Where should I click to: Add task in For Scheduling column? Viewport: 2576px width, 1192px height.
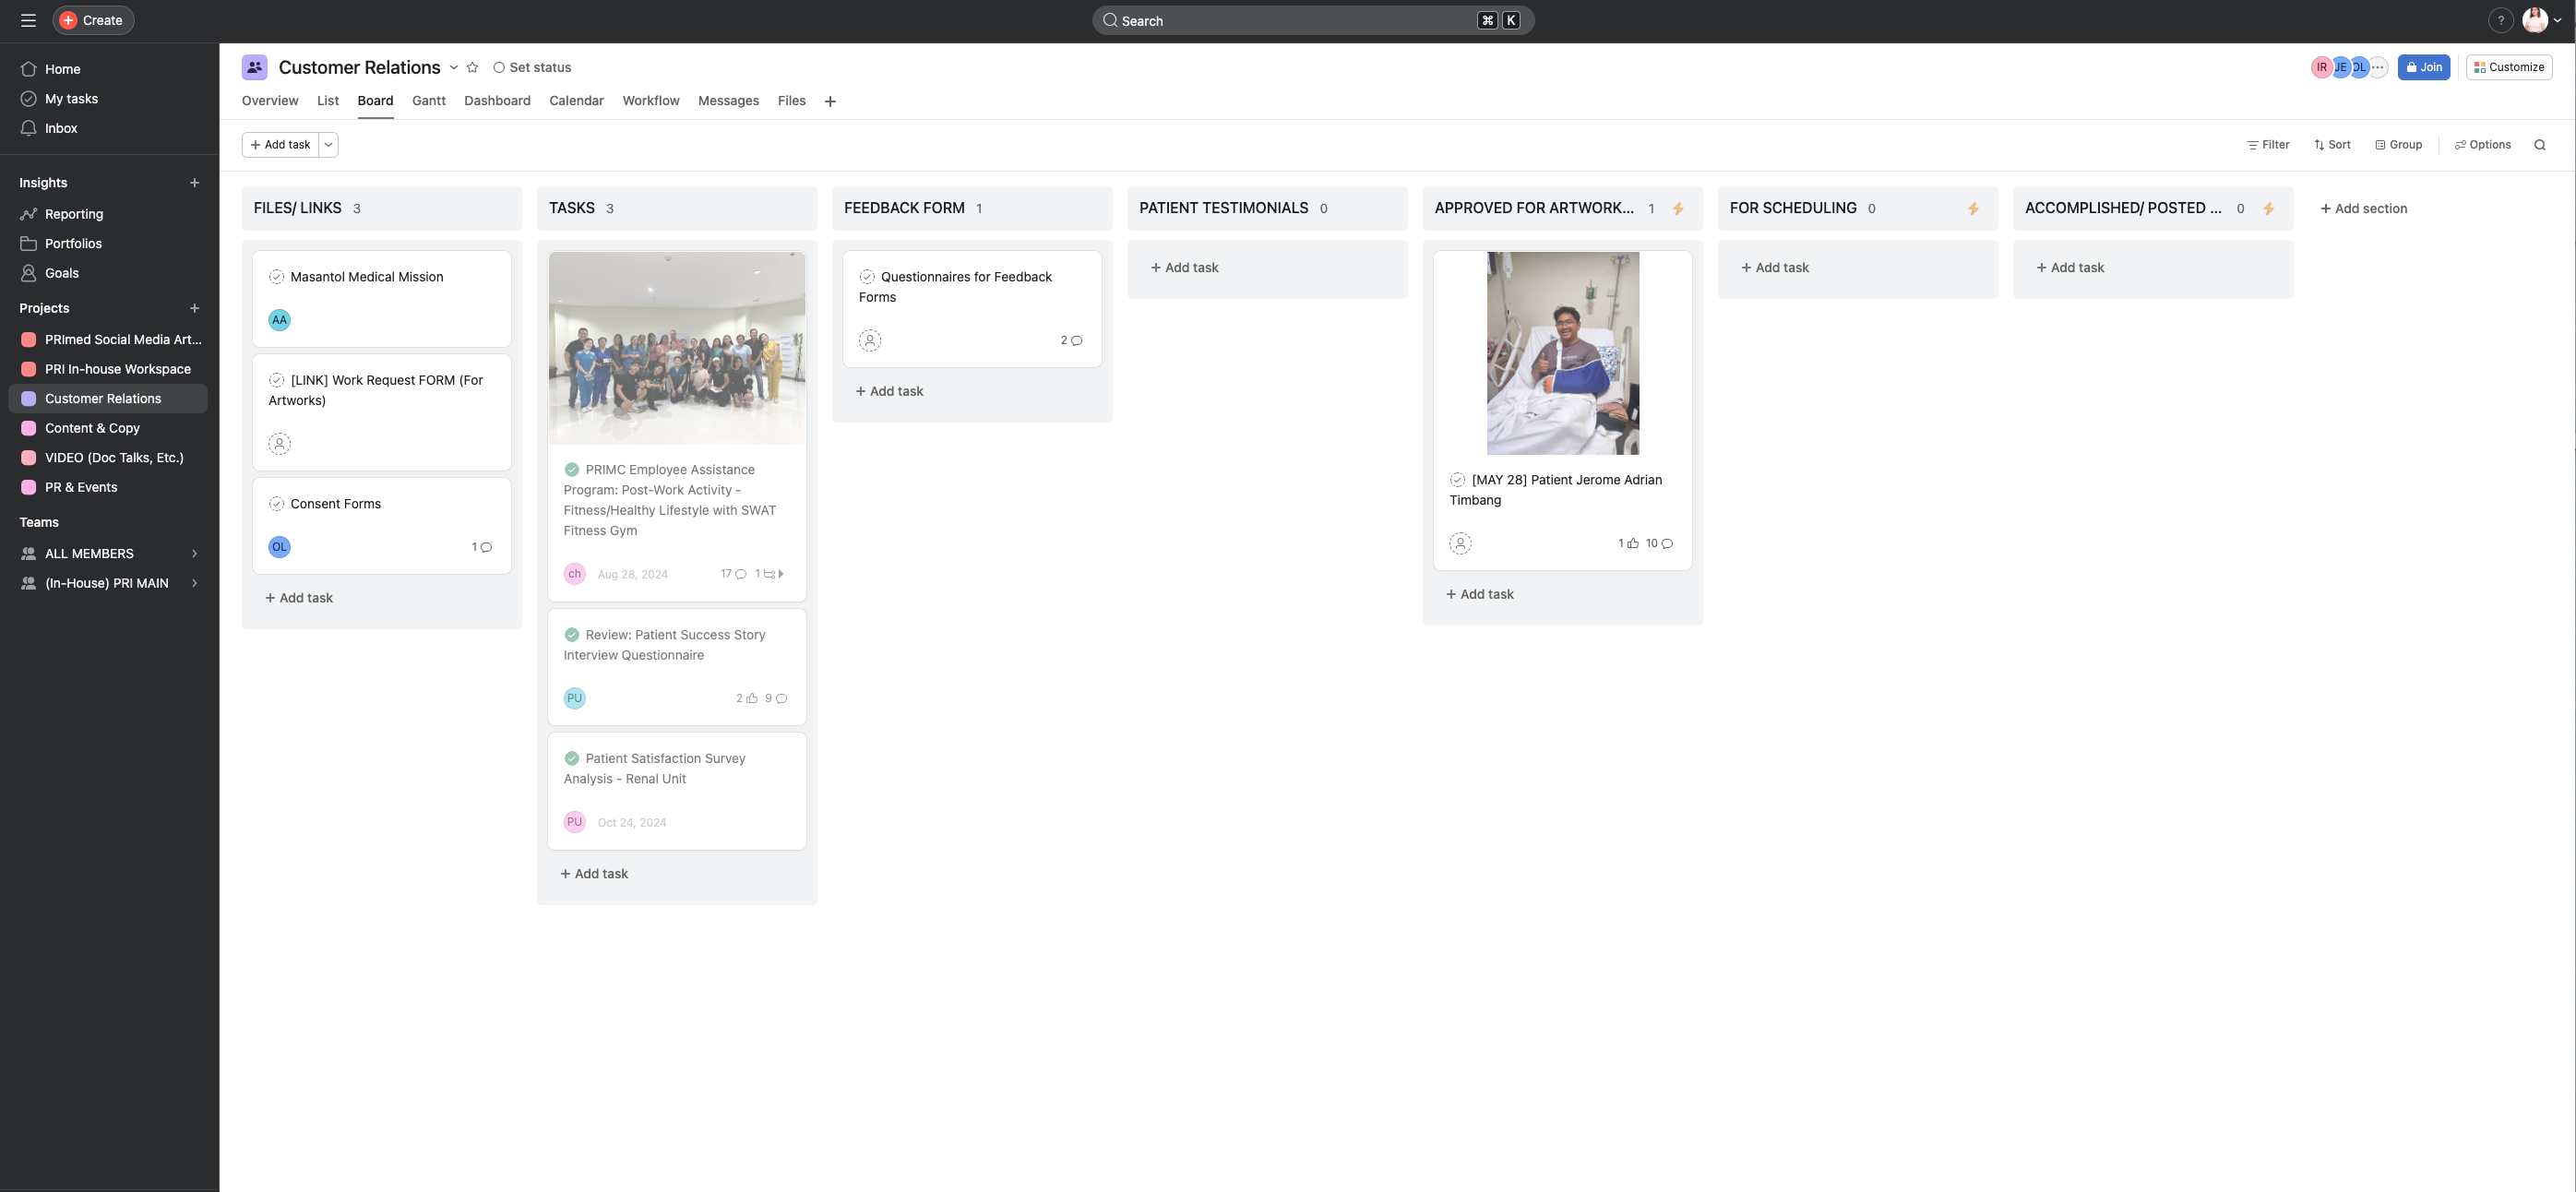1775,268
